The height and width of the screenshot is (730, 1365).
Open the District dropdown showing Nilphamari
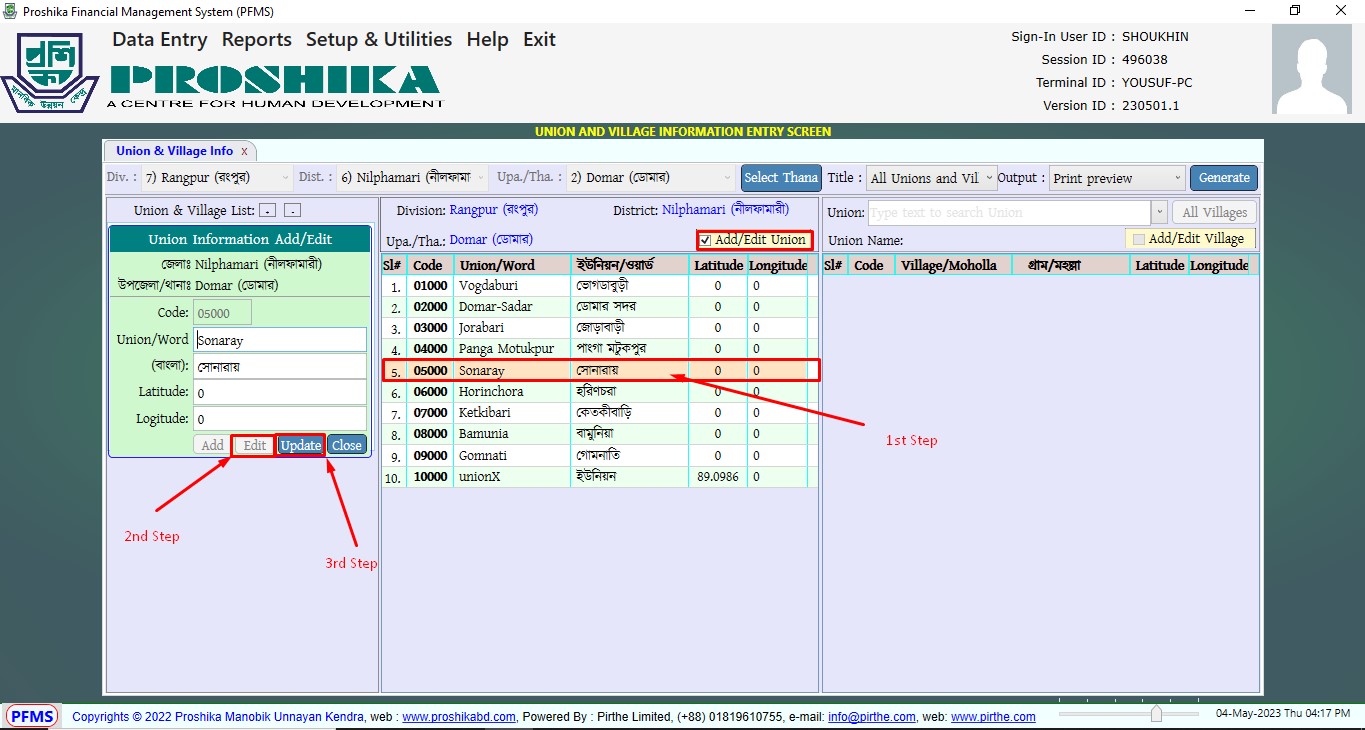click(412, 178)
